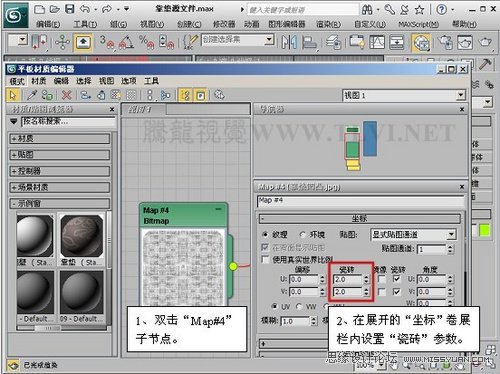Click the Map #4 name field
Image resolution: width=500 pixels, height=374 pixels.
[x=361, y=201]
